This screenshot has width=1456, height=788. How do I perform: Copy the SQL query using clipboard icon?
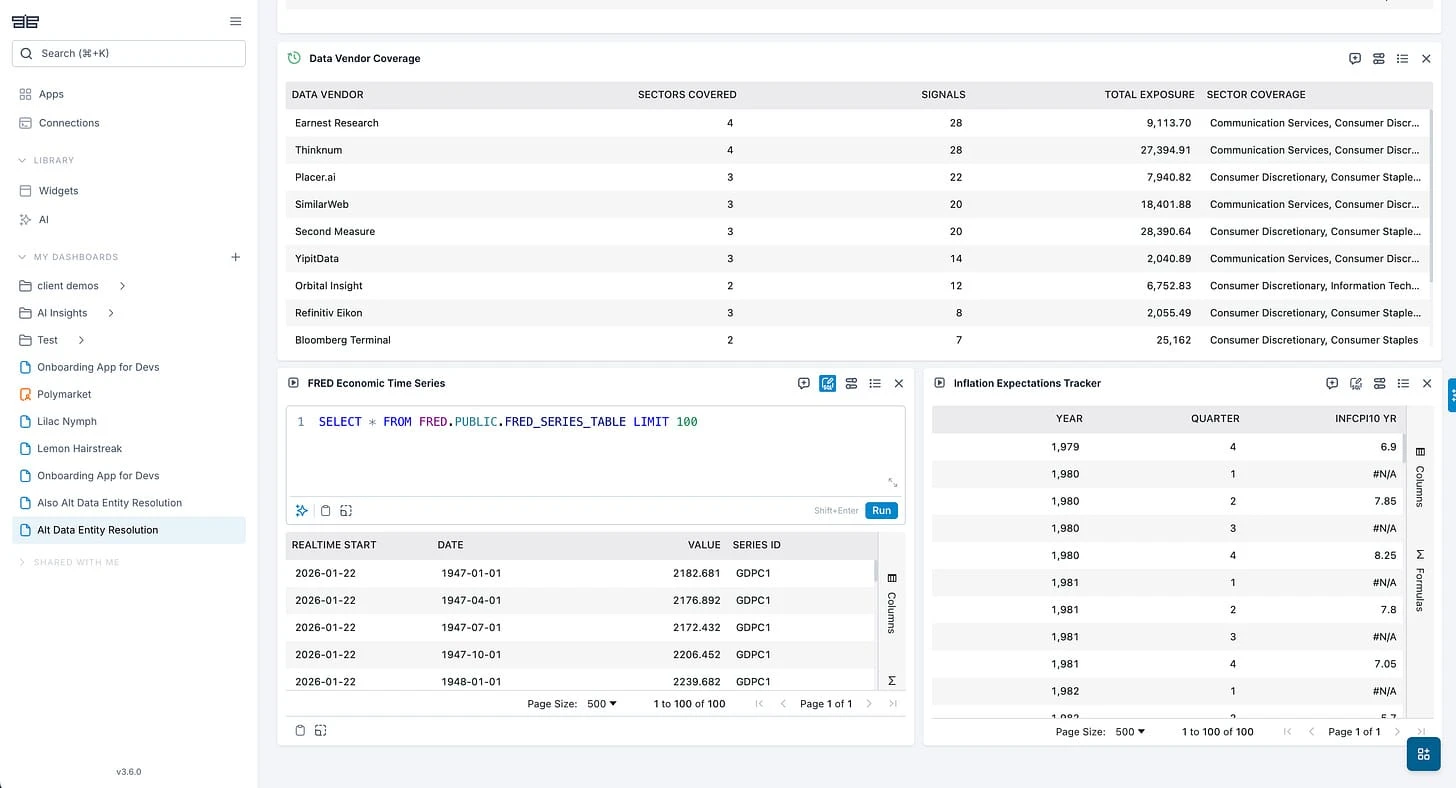tap(325, 510)
